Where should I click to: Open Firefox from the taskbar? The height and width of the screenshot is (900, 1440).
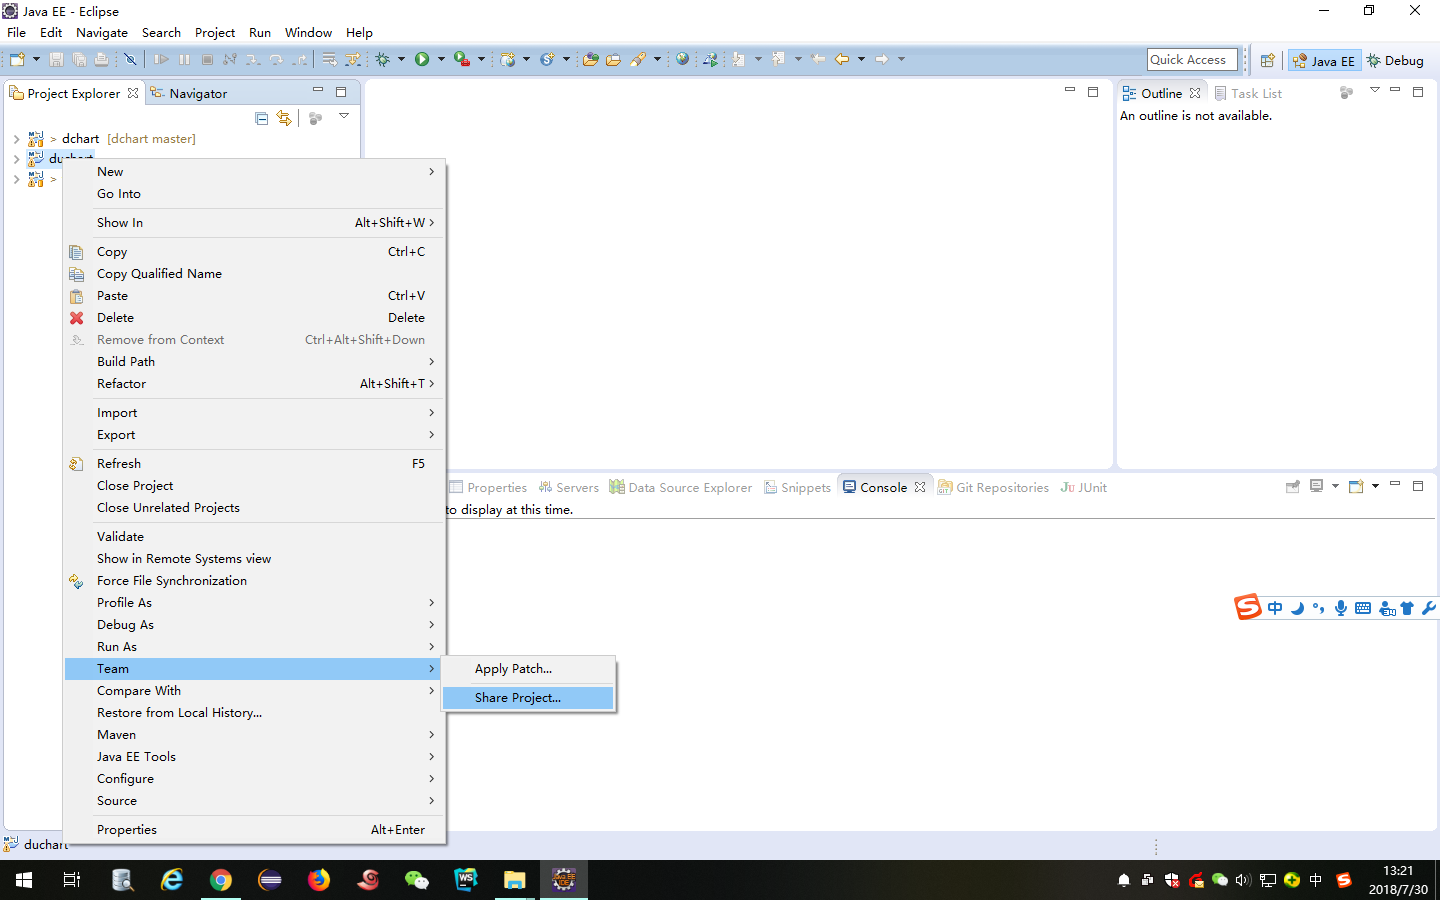pyautogui.click(x=319, y=880)
